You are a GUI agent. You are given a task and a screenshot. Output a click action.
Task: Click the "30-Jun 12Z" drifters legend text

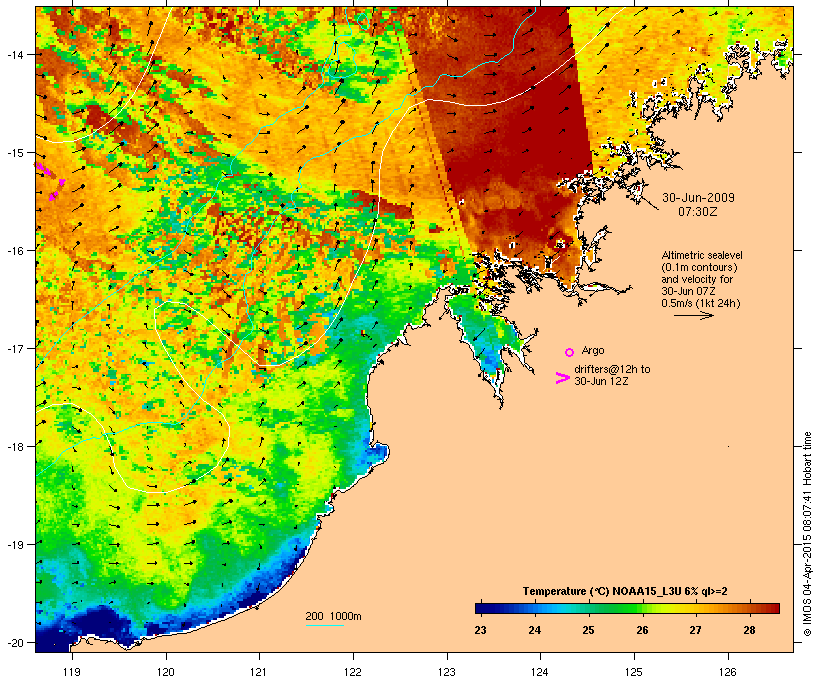coord(601,381)
